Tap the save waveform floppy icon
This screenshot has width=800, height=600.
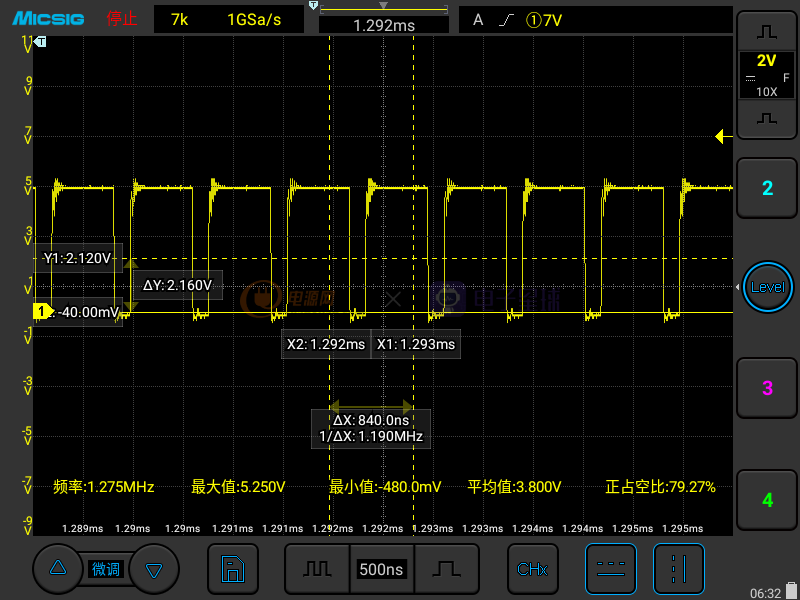(x=232, y=569)
